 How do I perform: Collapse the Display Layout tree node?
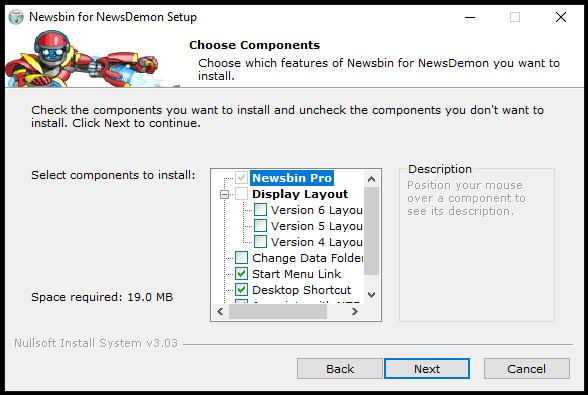click(224, 194)
